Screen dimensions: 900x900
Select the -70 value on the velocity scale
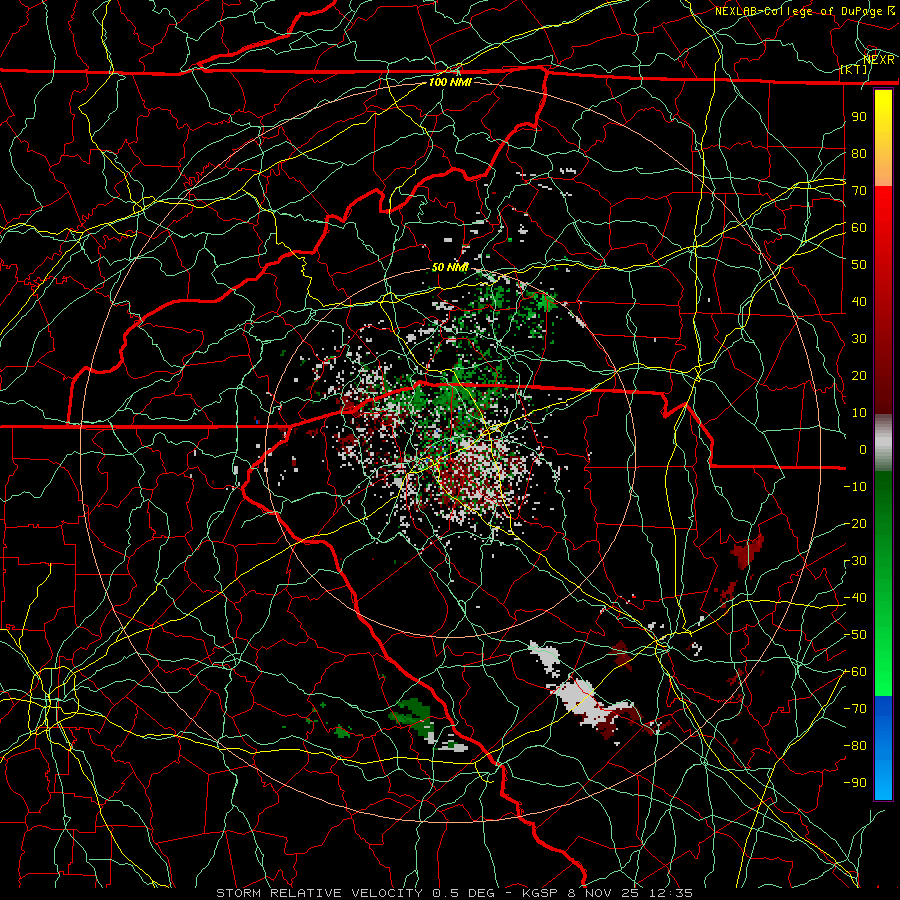pos(855,709)
